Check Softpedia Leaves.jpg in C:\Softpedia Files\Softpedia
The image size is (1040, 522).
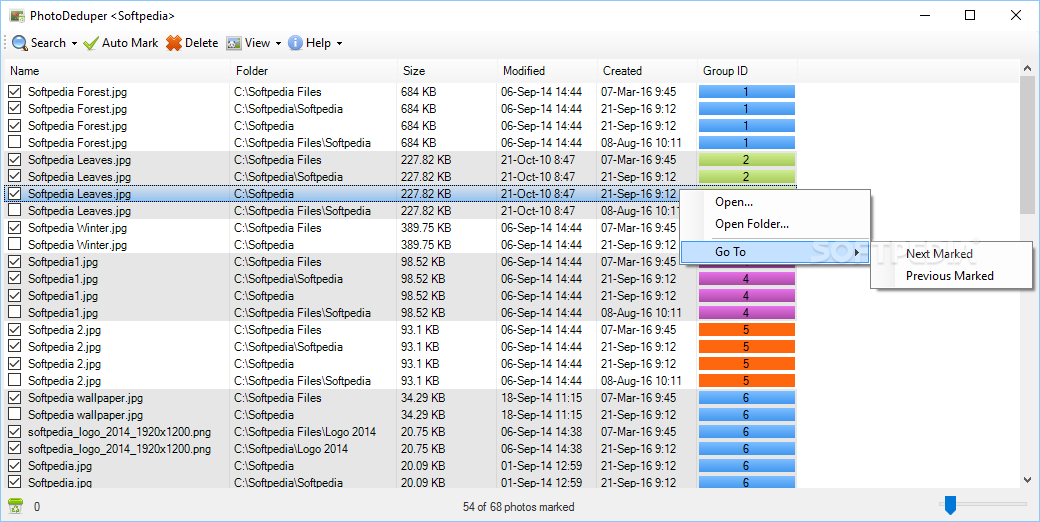[x=15, y=210]
